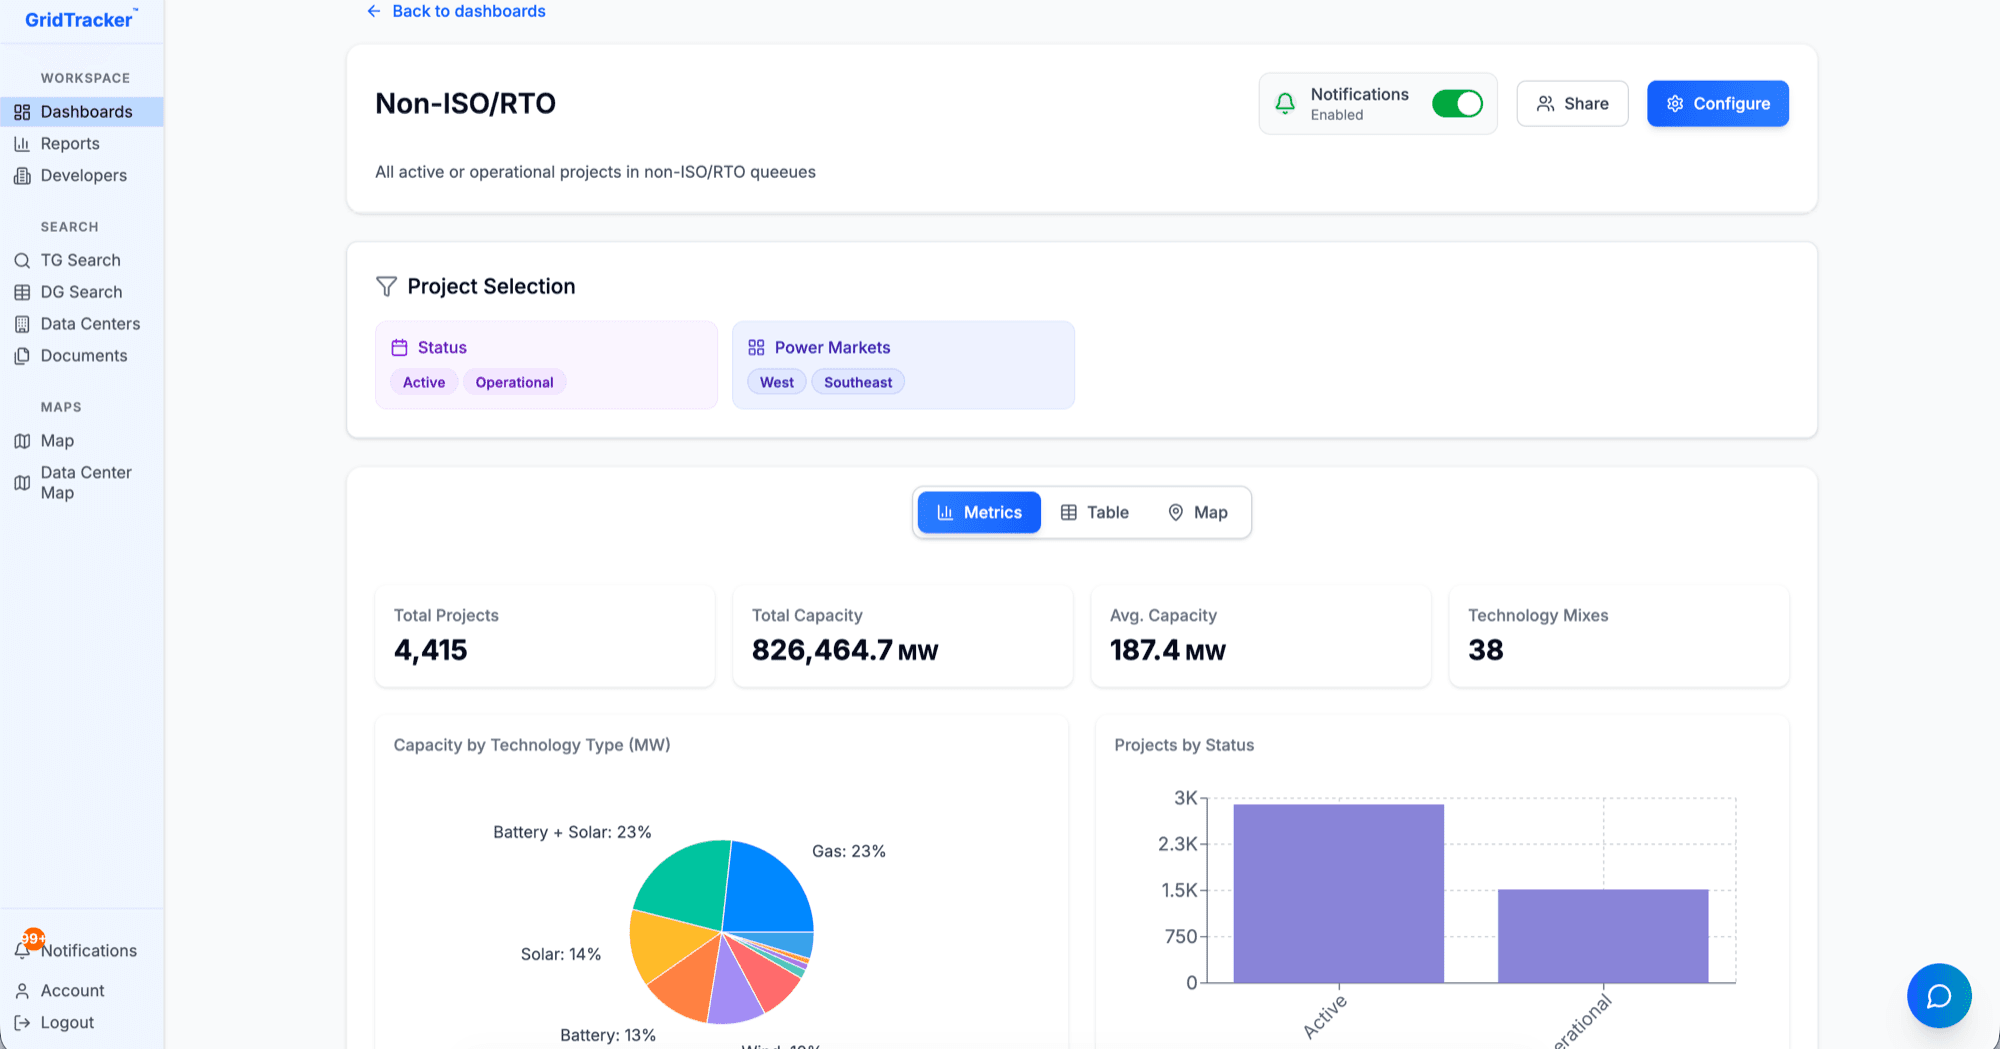
Task: Click the Operational status chip
Action: click(514, 382)
